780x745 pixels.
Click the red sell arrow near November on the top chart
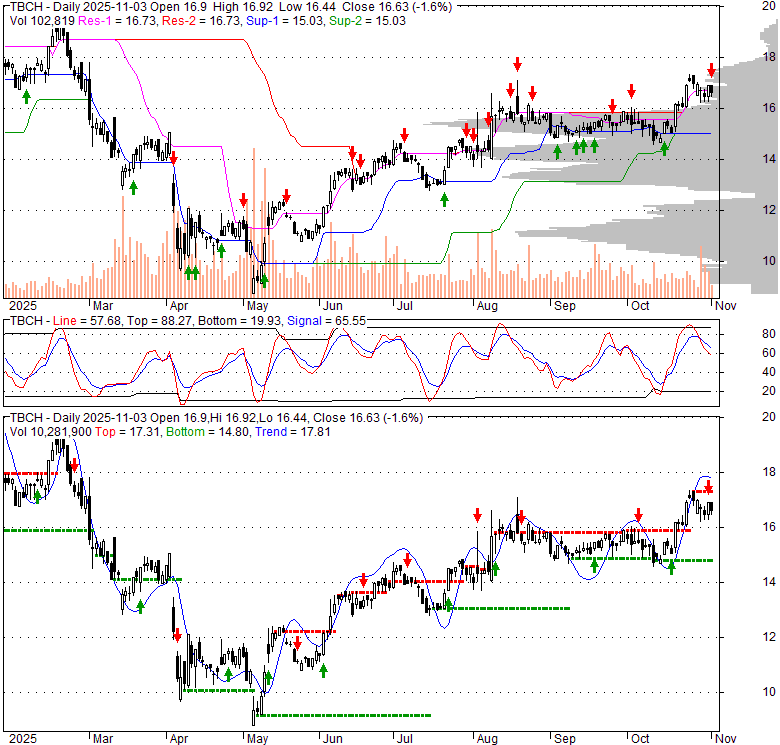pos(711,70)
